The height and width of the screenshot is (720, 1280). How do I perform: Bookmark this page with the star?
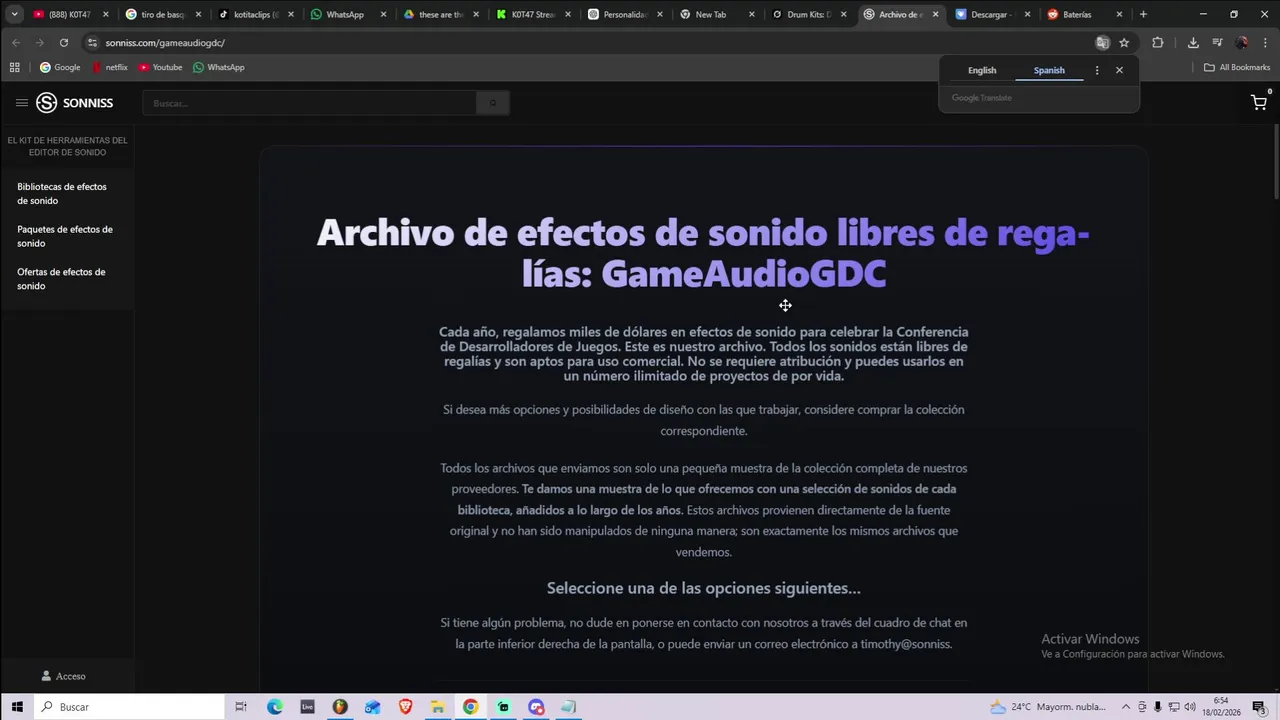point(1124,43)
